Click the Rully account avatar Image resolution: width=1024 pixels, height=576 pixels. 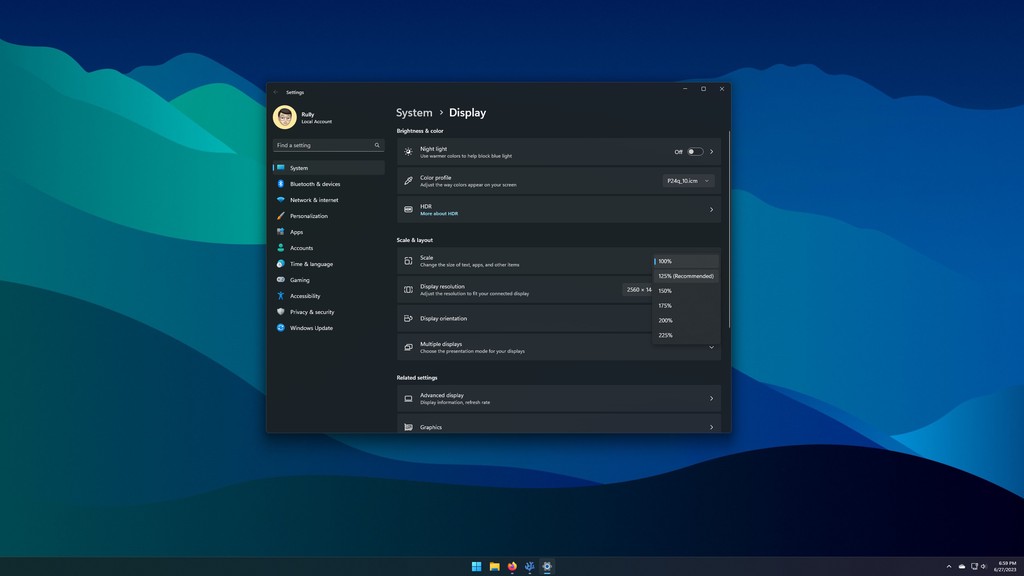point(283,116)
